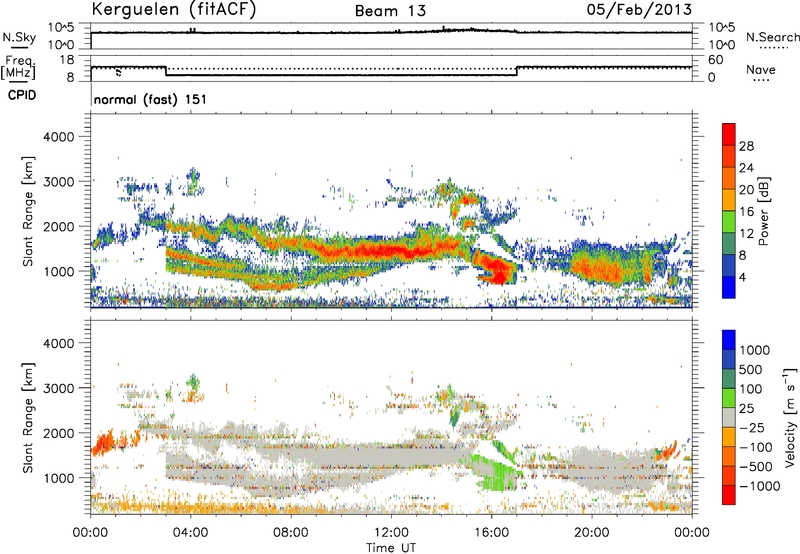800x554 pixels.
Task: Click the "4000" slant range tick of velocity panel
Action: (59, 343)
